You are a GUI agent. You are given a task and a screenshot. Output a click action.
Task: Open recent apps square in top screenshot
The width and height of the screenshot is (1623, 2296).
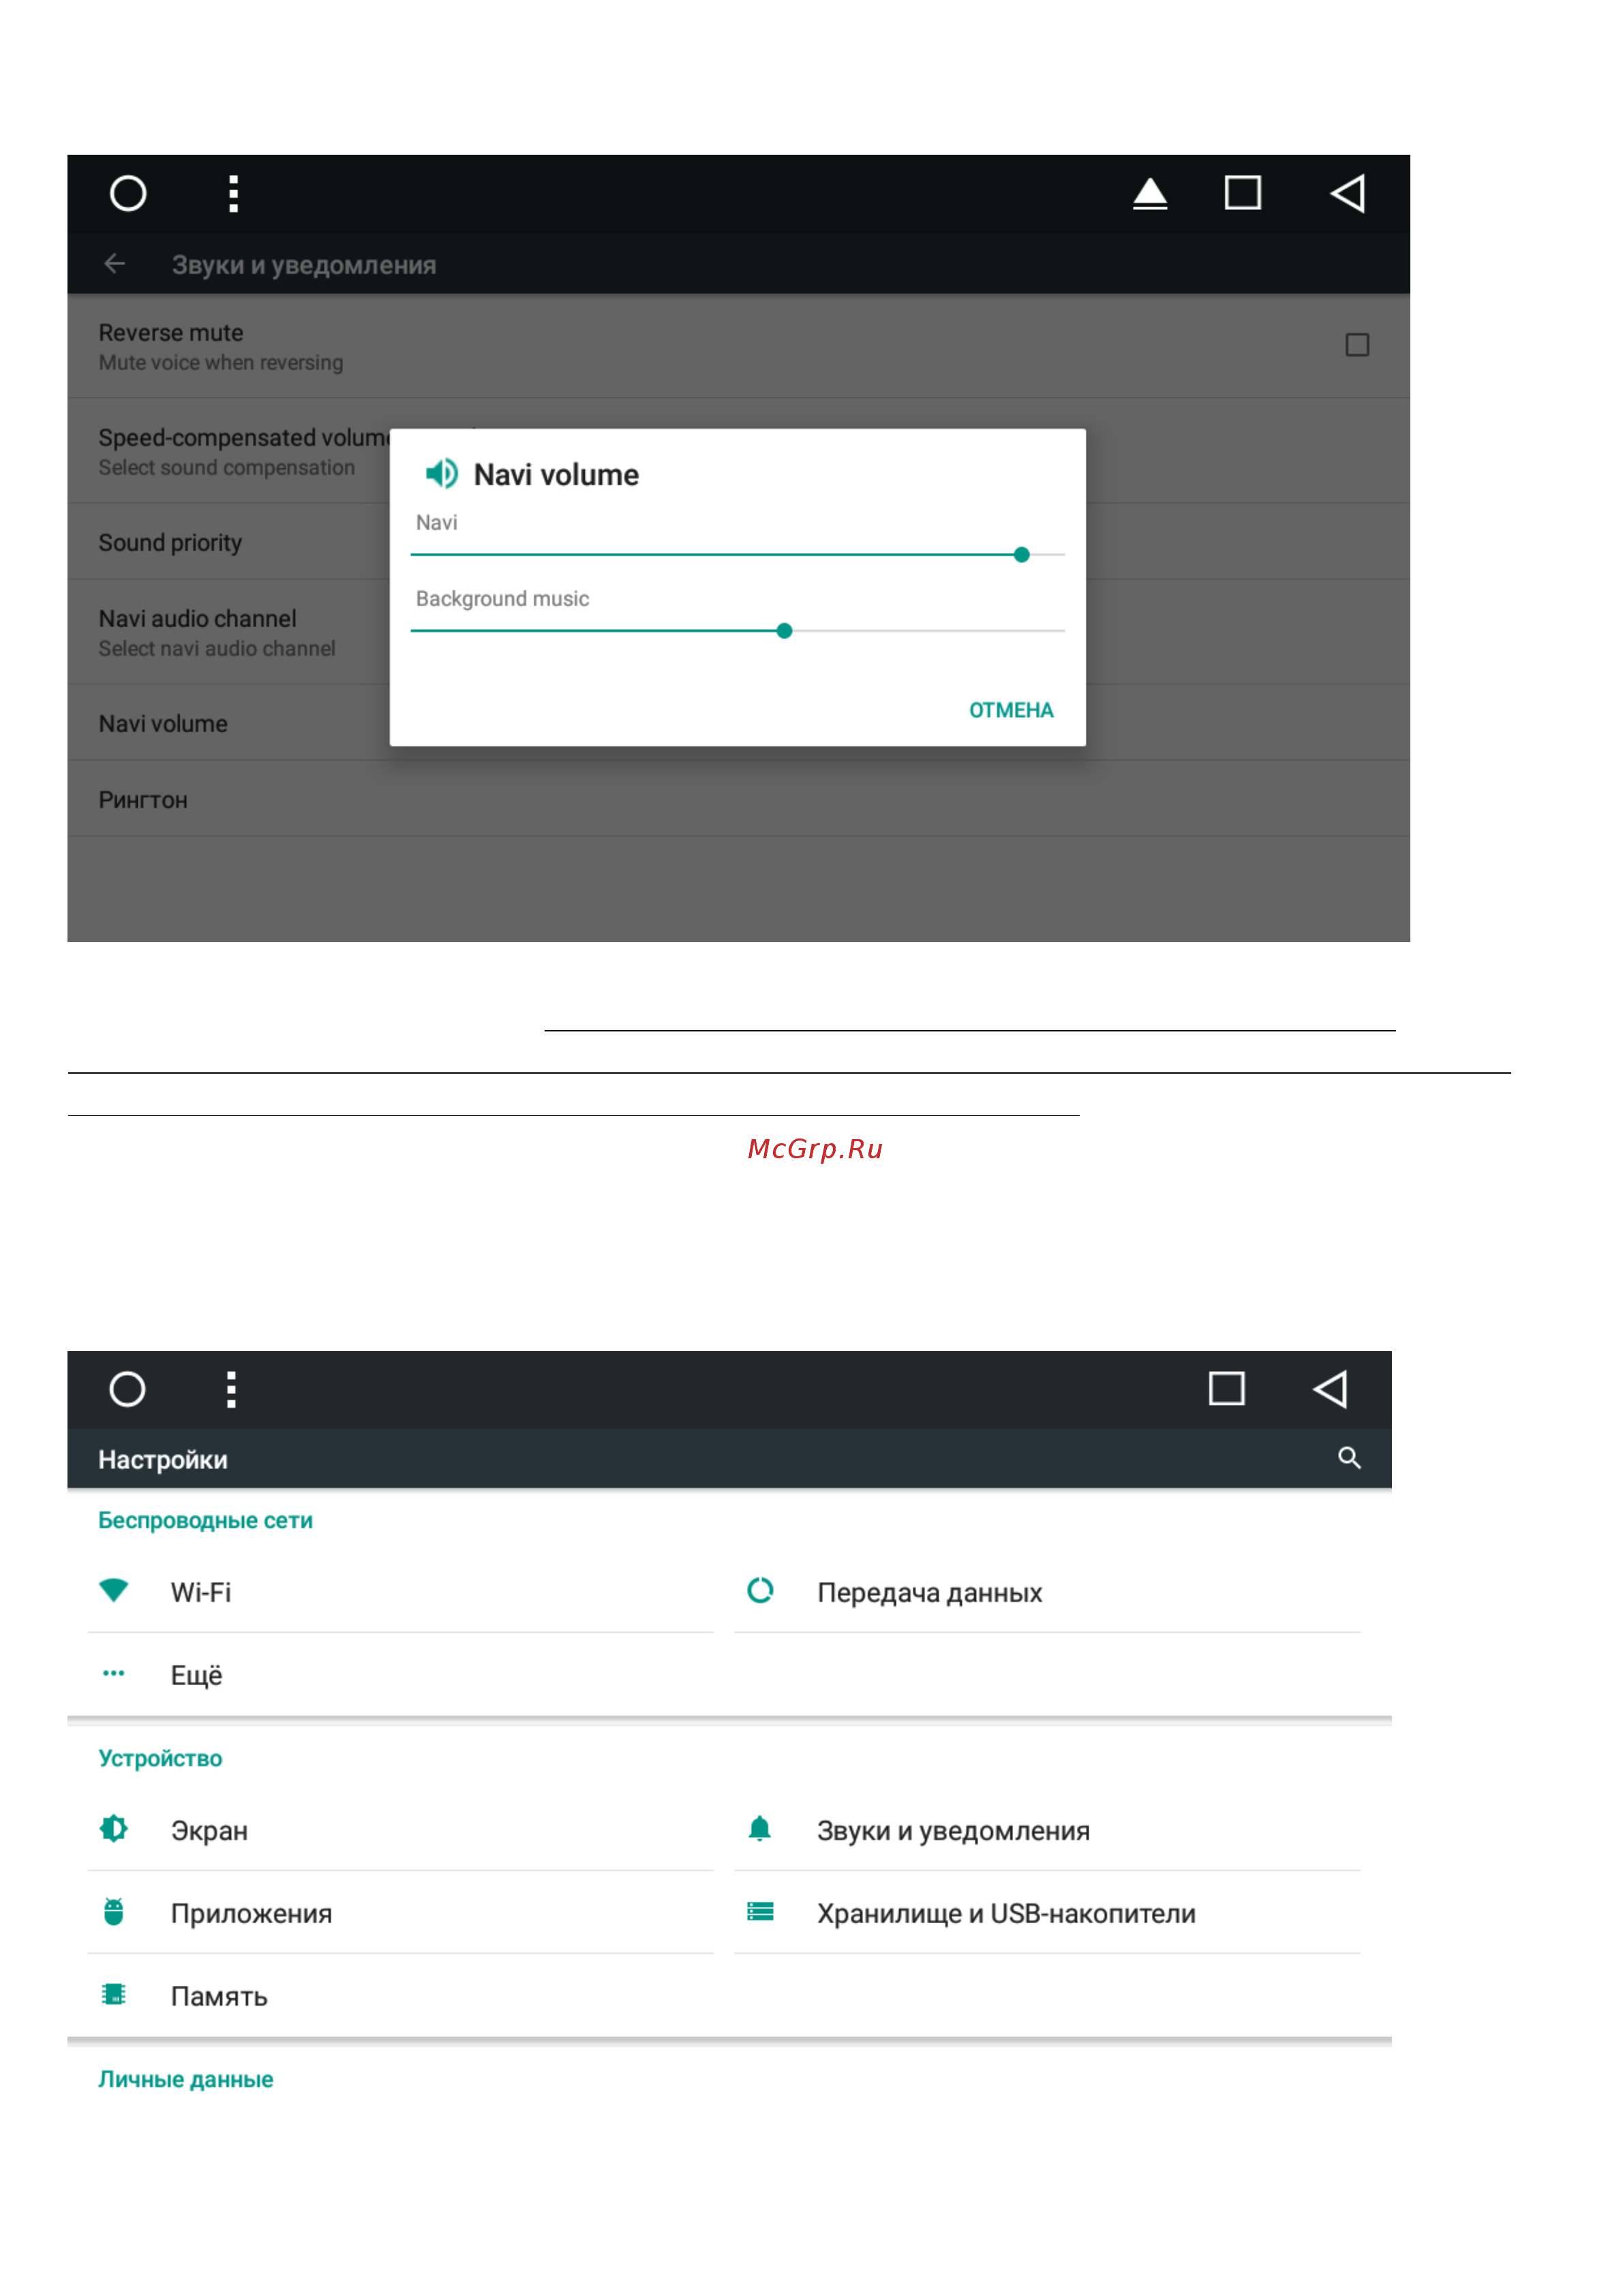coord(1242,193)
